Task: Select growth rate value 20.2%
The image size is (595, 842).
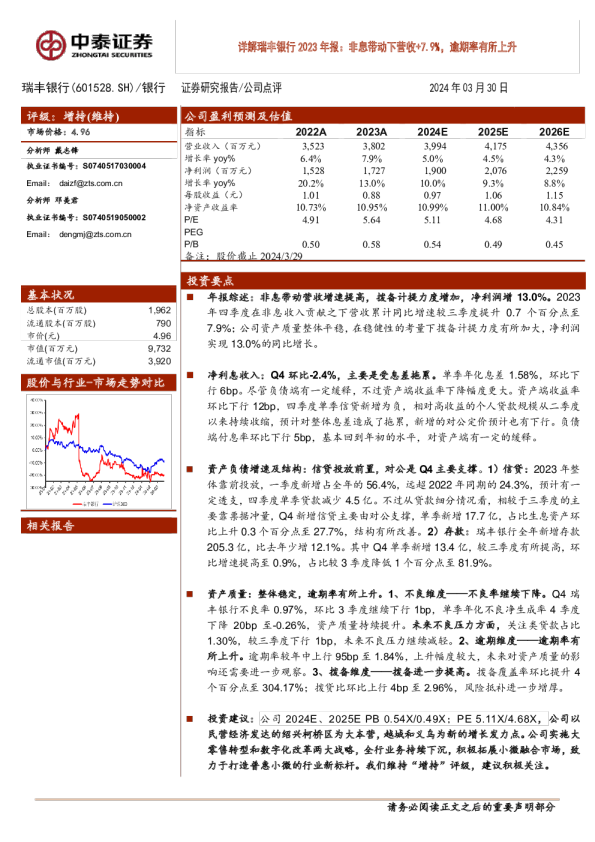Action: pos(311,183)
